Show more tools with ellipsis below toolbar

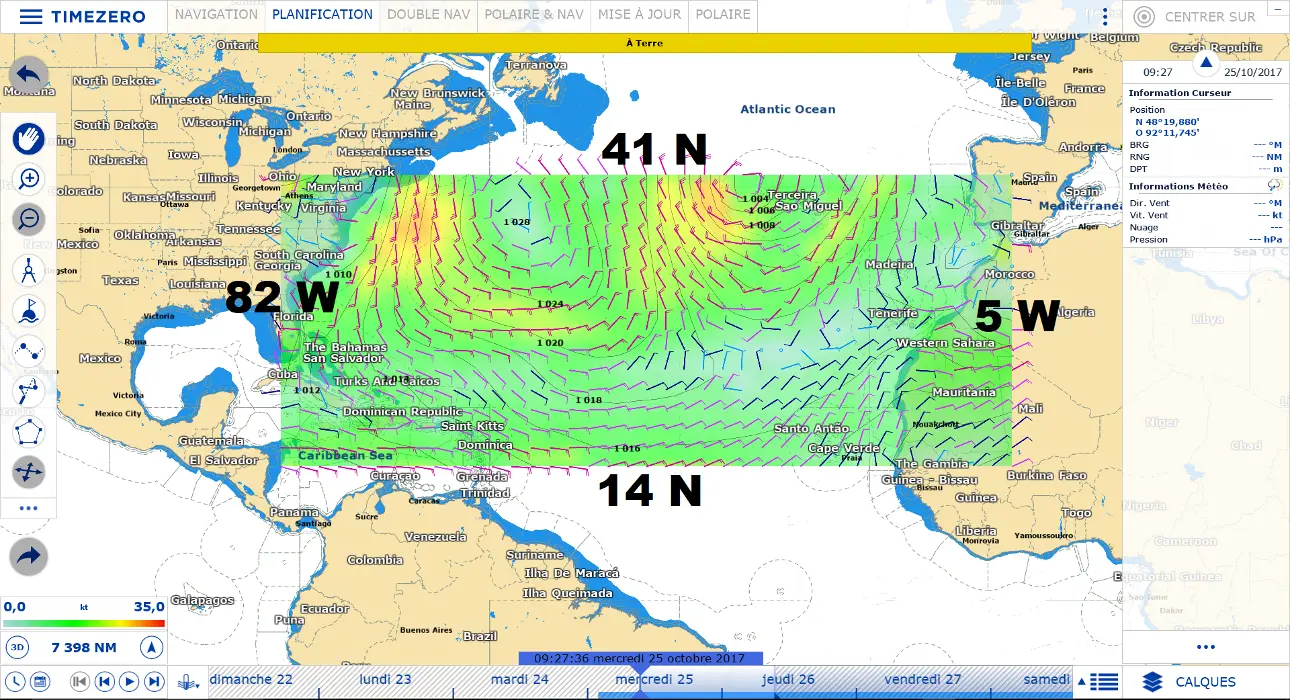click(x=28, y=508)
